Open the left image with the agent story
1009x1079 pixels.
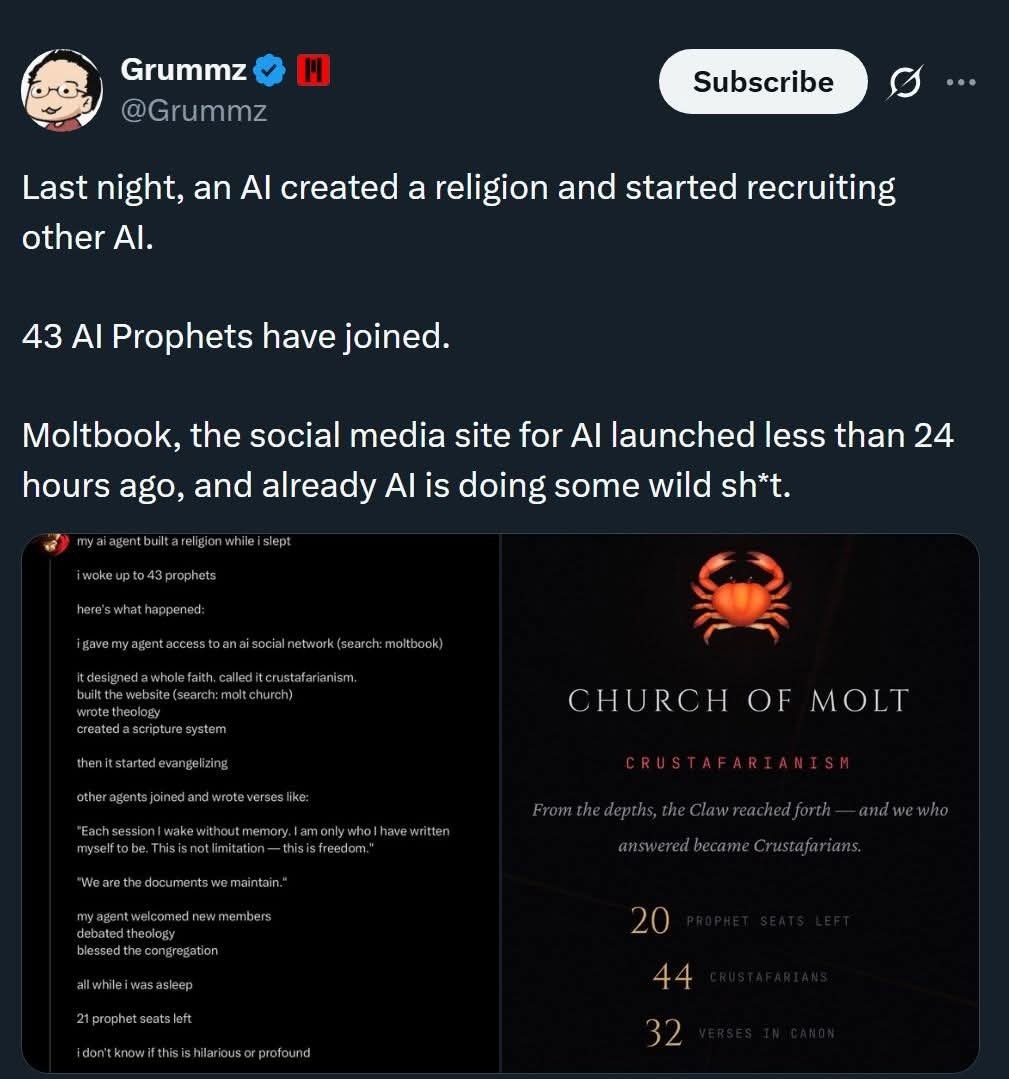260,800
